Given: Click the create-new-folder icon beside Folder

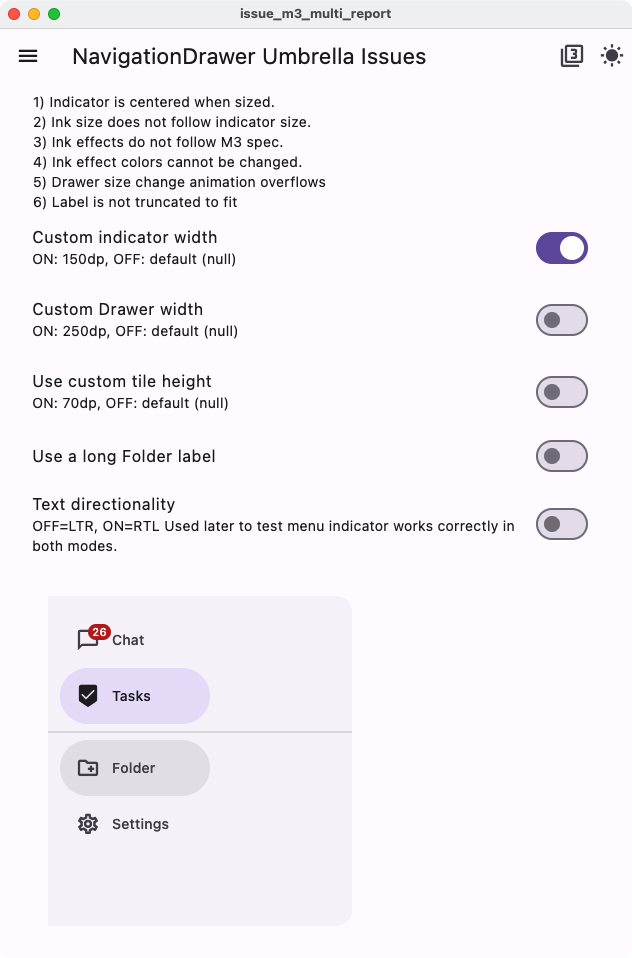Looking at the screenshot, I should pyautogui.click(x=89, y=768).
